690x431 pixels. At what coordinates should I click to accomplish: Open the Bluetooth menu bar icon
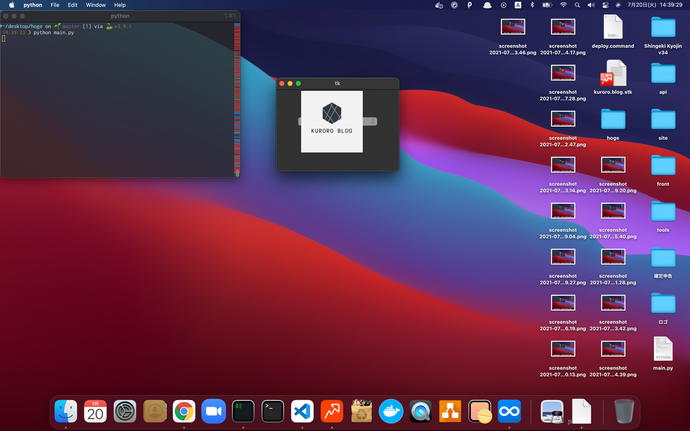532,5
